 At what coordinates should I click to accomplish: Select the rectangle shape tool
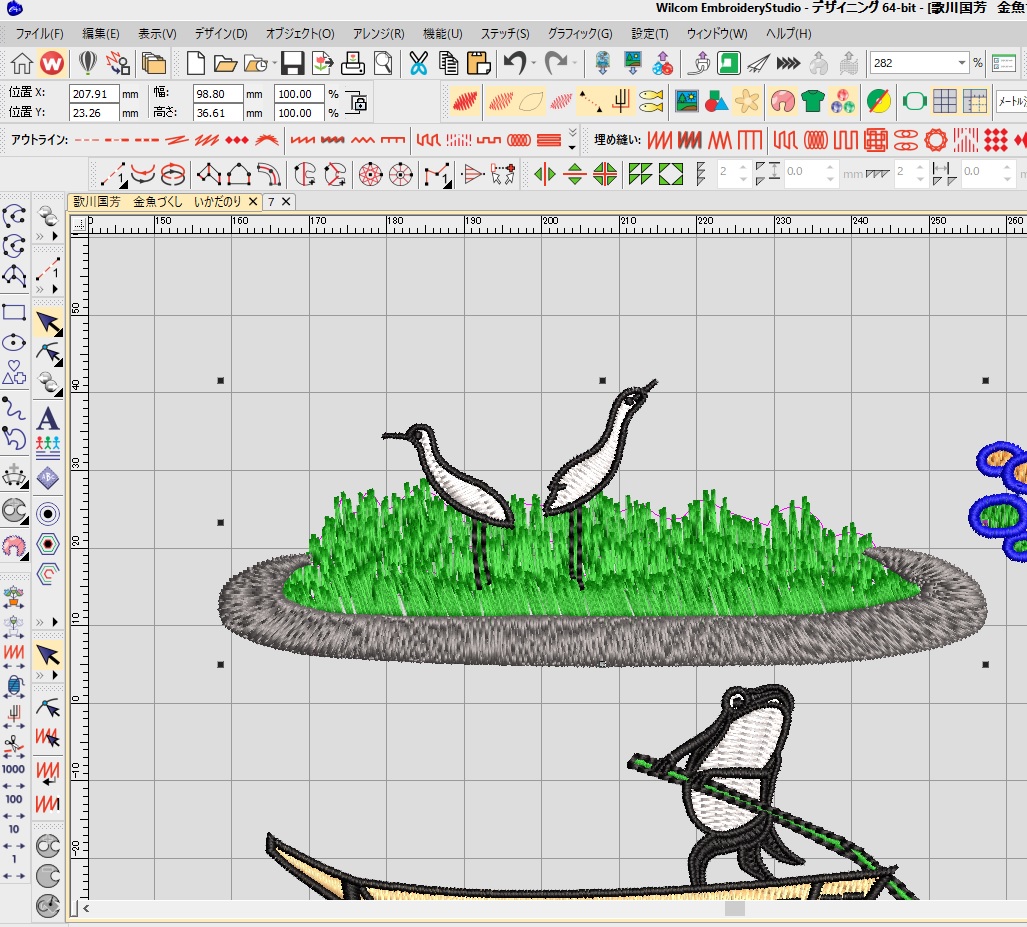tap(14, 312)
